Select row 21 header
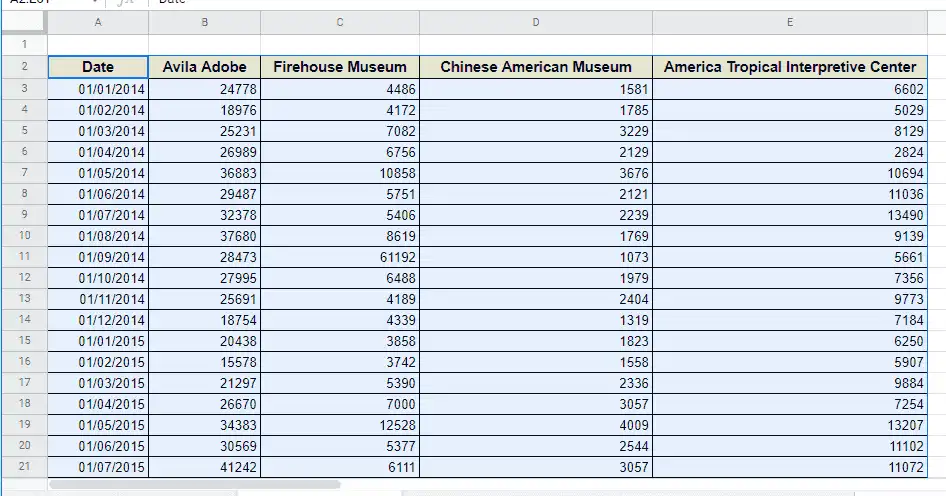Image resolution: width=946 pixels, height=496 pixels. [24, 466]
